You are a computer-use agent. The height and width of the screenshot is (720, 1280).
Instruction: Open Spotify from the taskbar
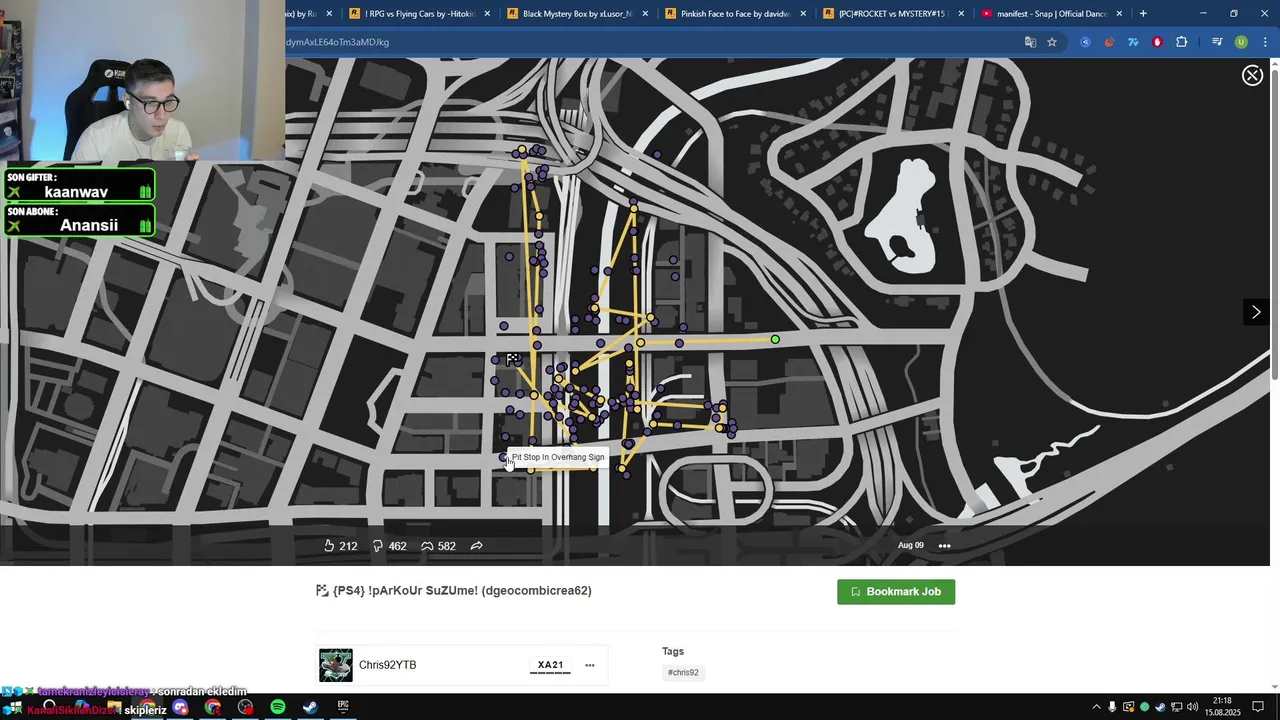click(x=278, y=707)
